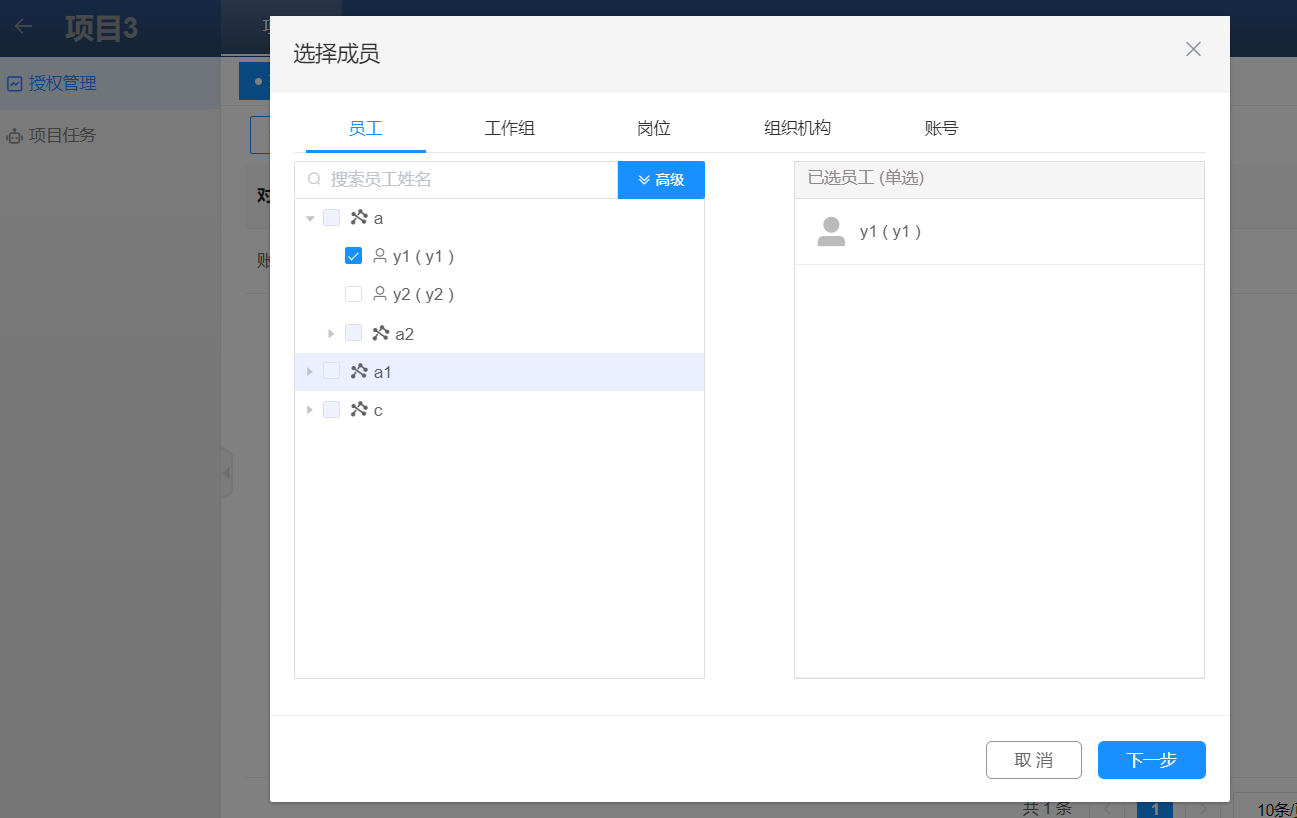Click the avatar of selected employee y1
The image size is (1297, 818).
831,232
